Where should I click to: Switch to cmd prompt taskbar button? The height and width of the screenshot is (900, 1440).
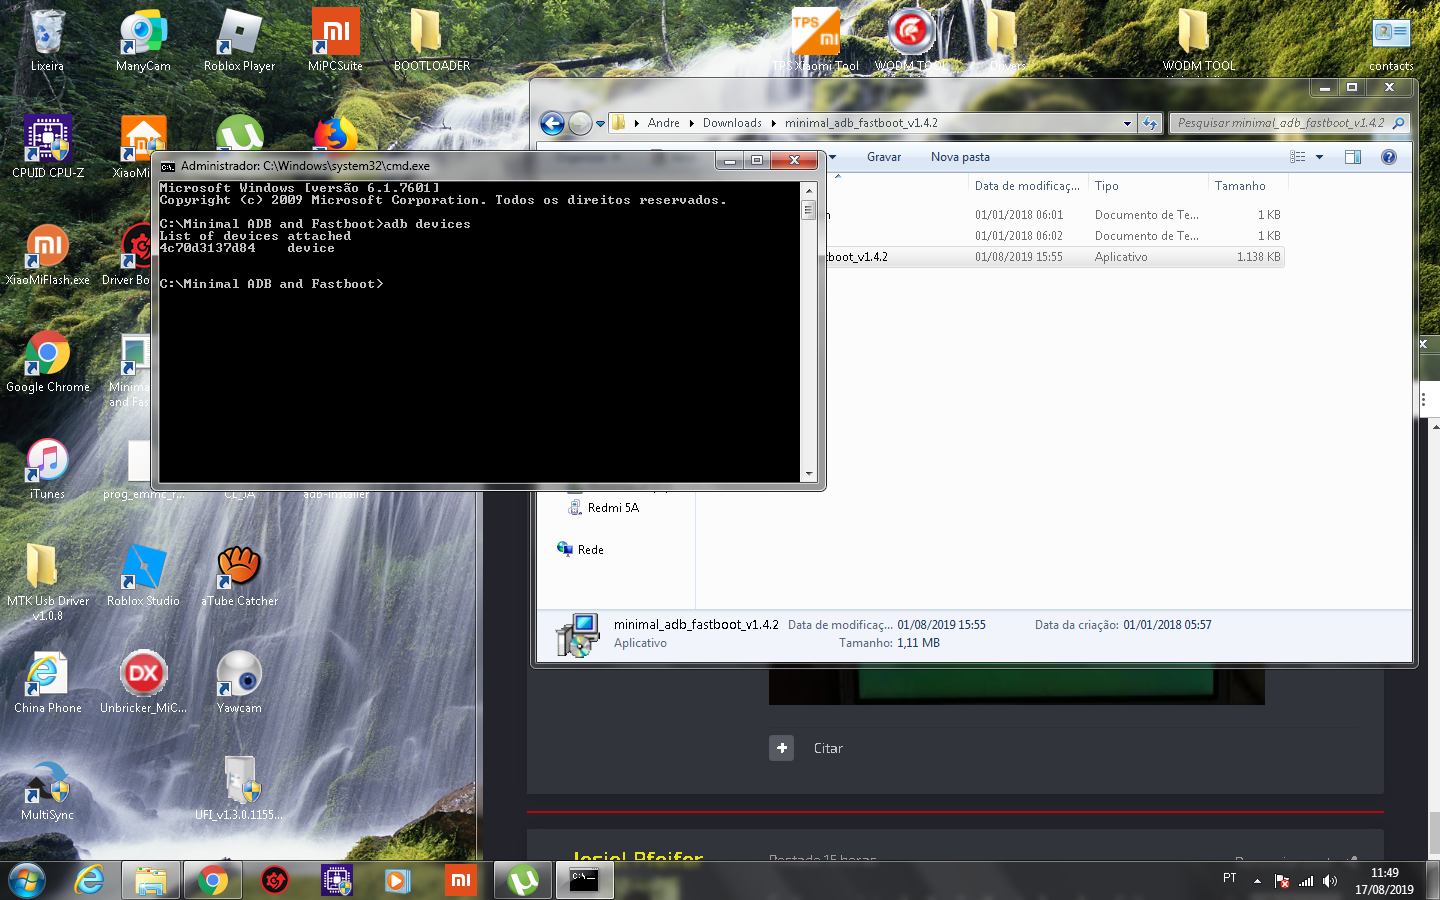[x=585, y=880]
